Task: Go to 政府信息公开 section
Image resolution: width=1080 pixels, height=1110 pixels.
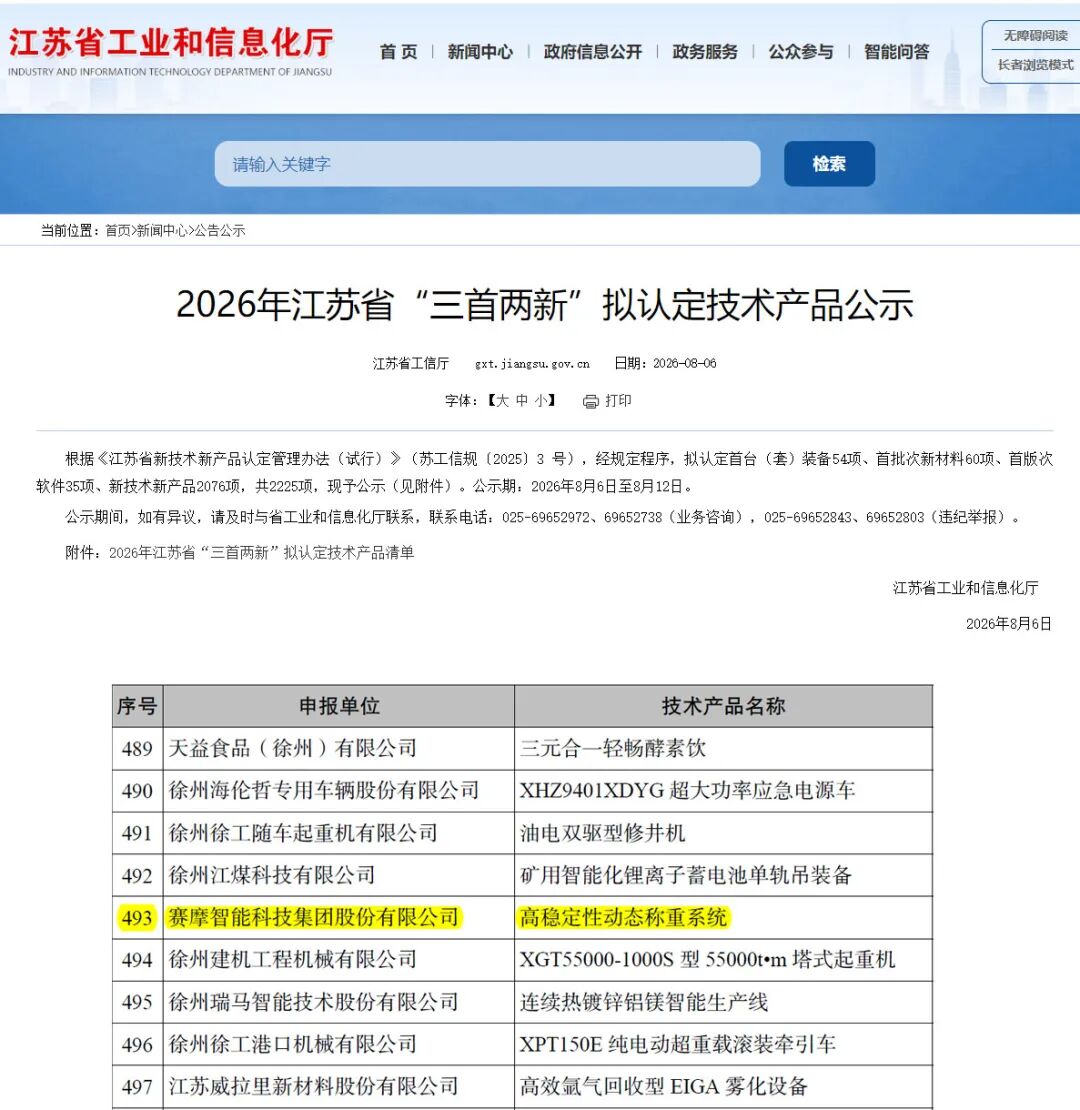Action: pyautogui.click(x=592, y=52)
